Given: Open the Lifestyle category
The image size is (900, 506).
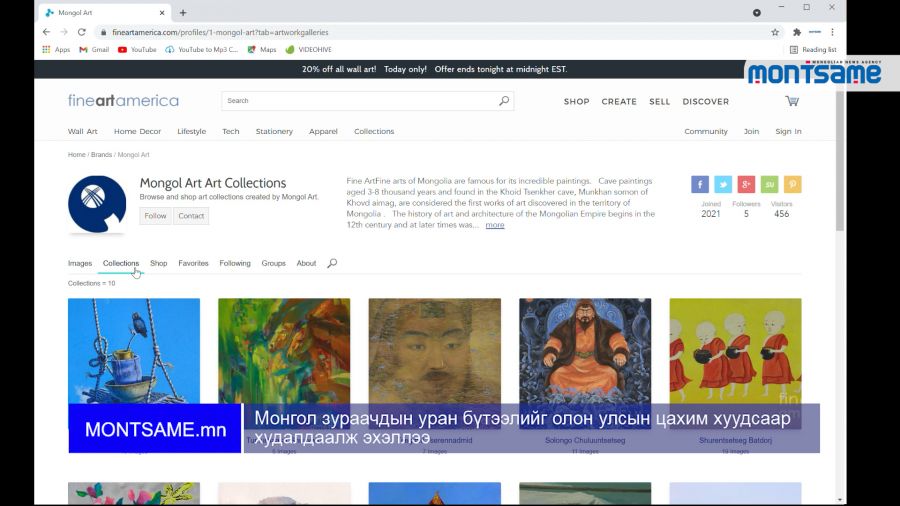Looking at the screenshot, I should click(191, 131).
